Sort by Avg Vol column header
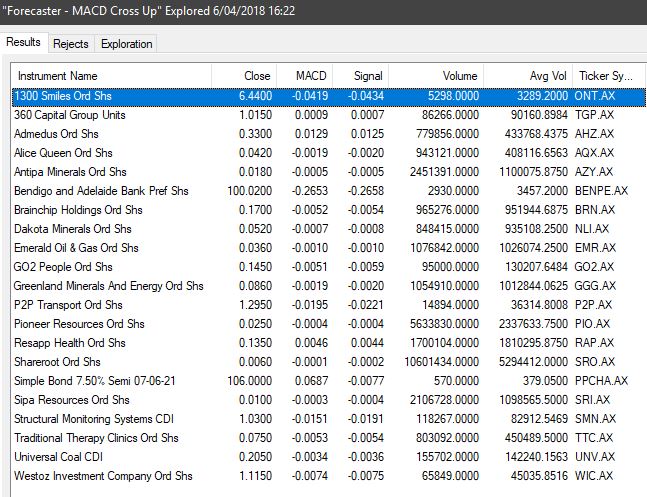Screen dimensions: 647x497 528,76
